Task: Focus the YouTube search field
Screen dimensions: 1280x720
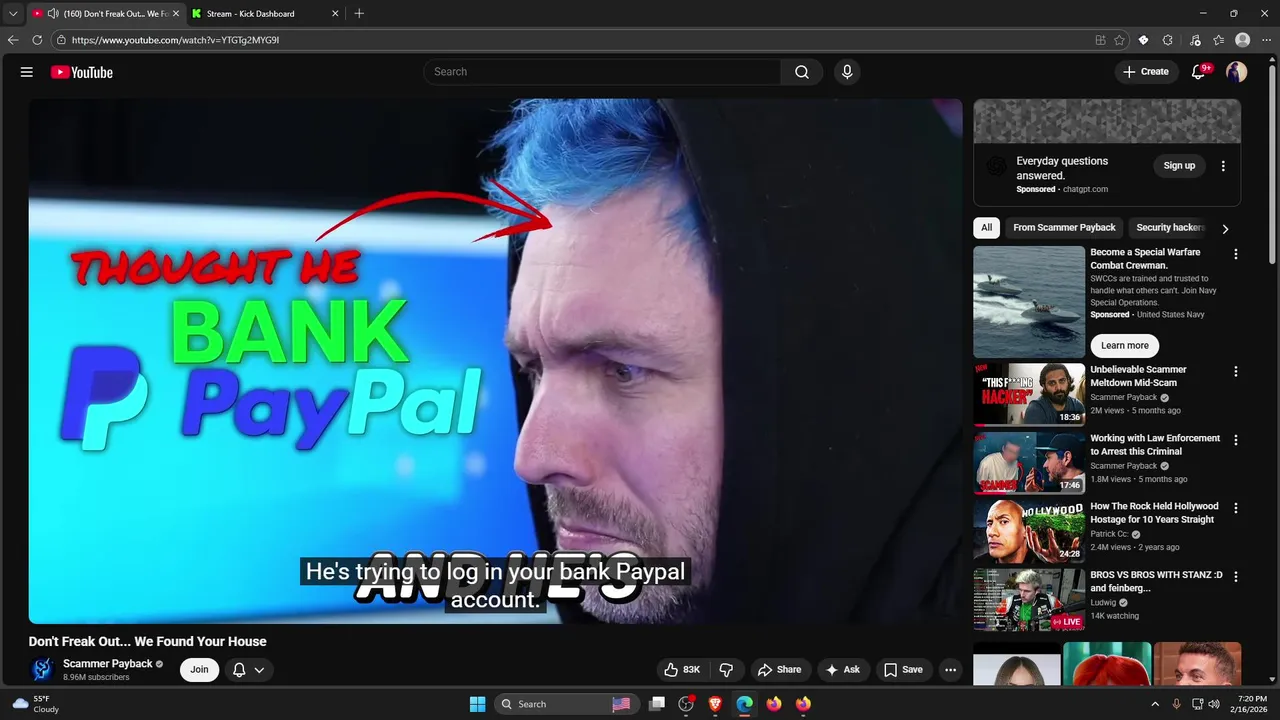Action: click(x=603, y=72)
